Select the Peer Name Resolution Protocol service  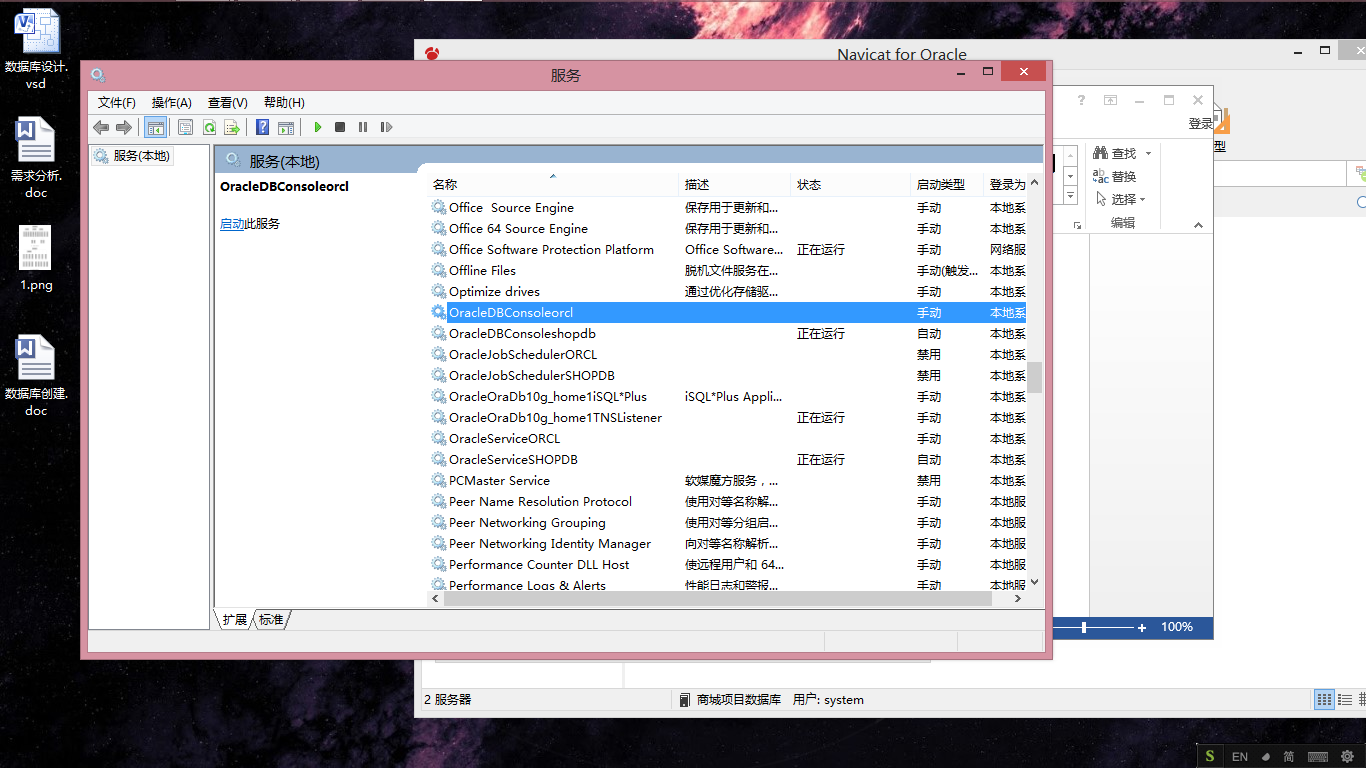coord(728,501)
